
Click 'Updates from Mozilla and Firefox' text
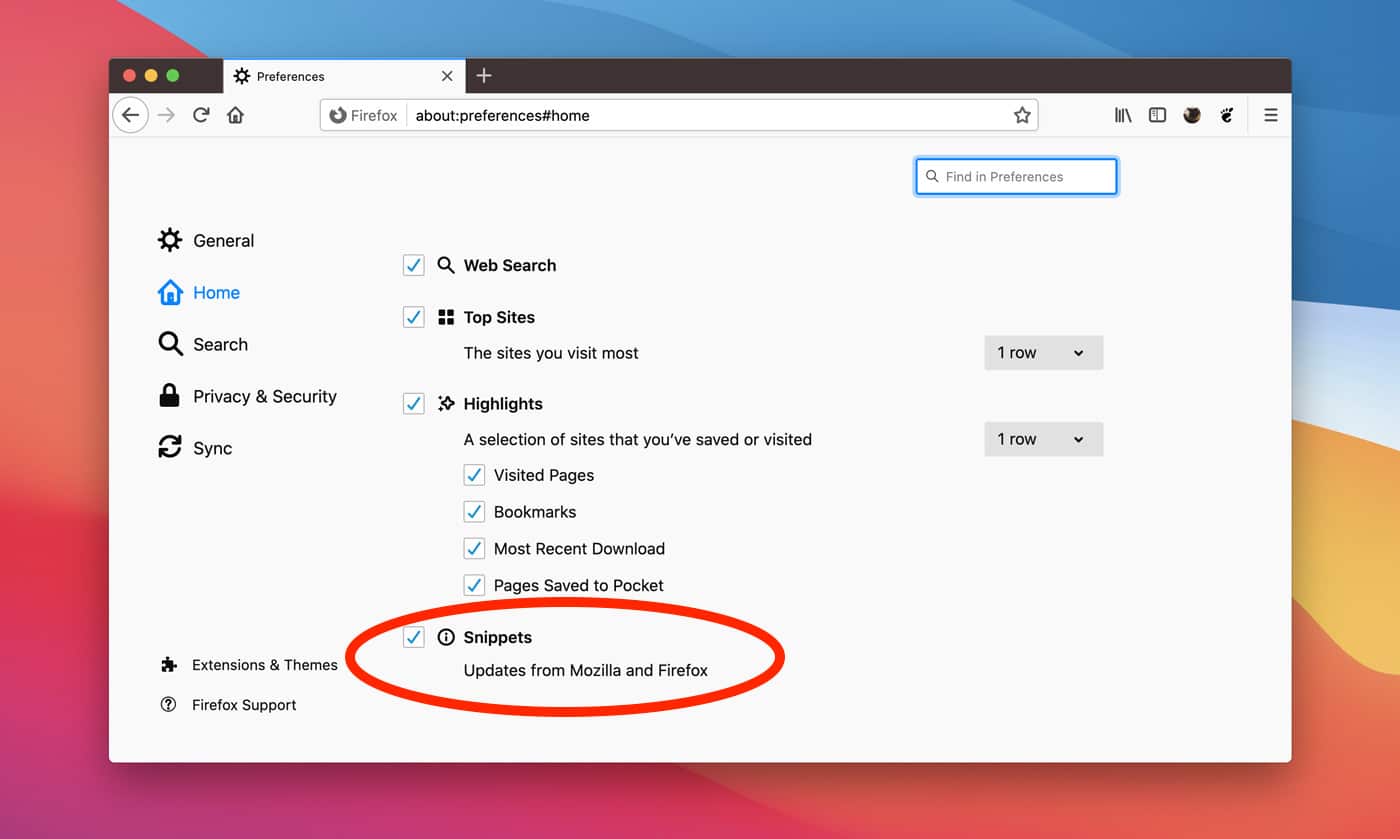[586, 670]
